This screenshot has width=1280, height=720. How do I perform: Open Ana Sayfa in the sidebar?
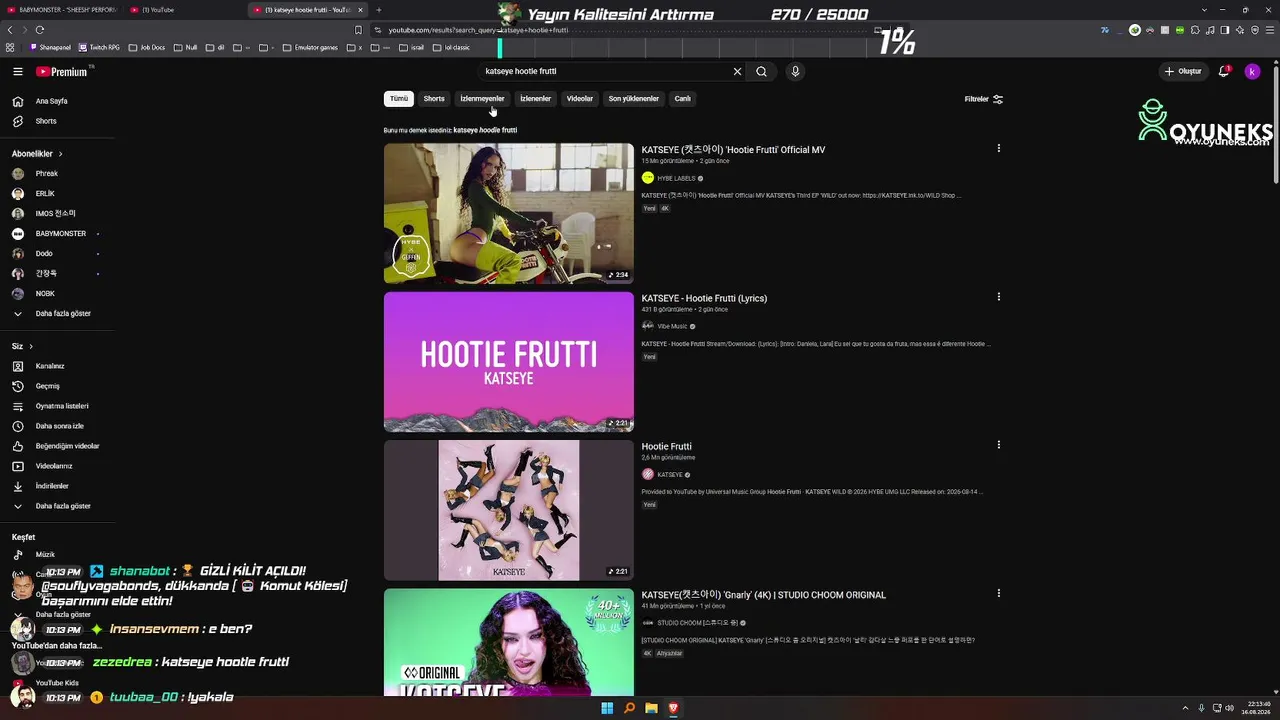pyautogui.click(x=58, y=101)
